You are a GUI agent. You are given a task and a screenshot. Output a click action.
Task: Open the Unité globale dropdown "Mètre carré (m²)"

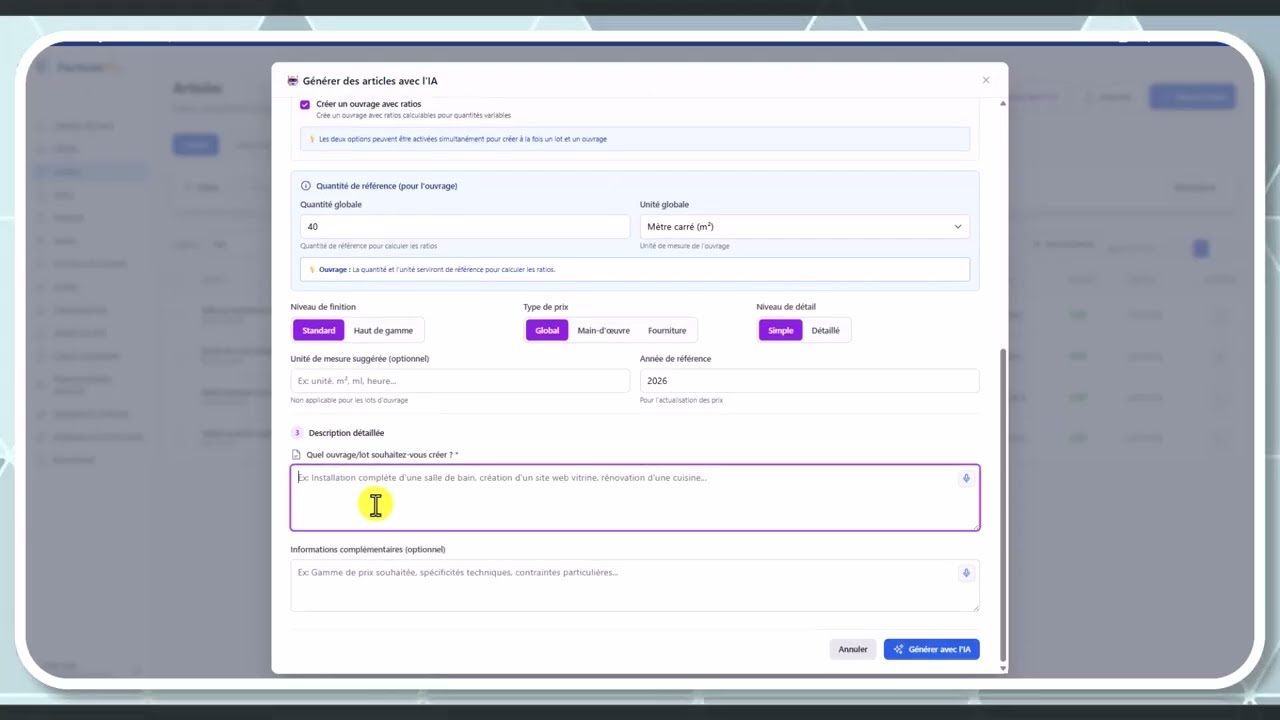(805, 227)
